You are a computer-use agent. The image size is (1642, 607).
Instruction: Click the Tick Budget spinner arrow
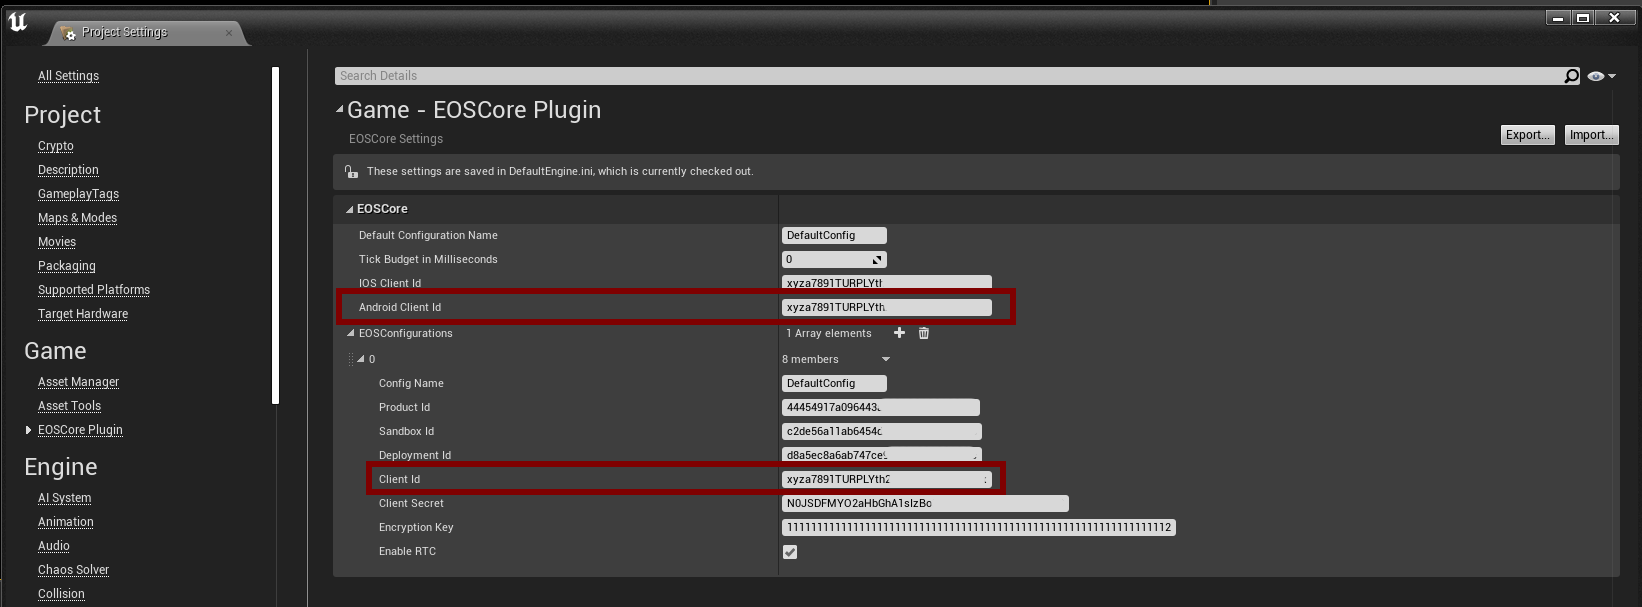(x=877, y=260)
